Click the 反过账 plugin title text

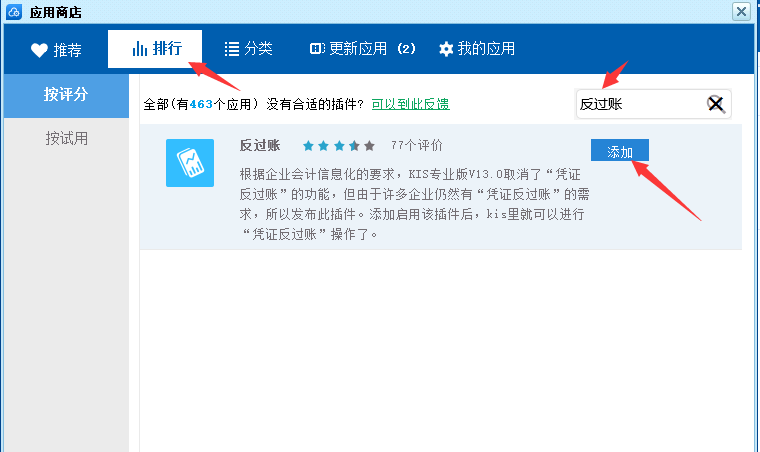[x=259, y=145]
